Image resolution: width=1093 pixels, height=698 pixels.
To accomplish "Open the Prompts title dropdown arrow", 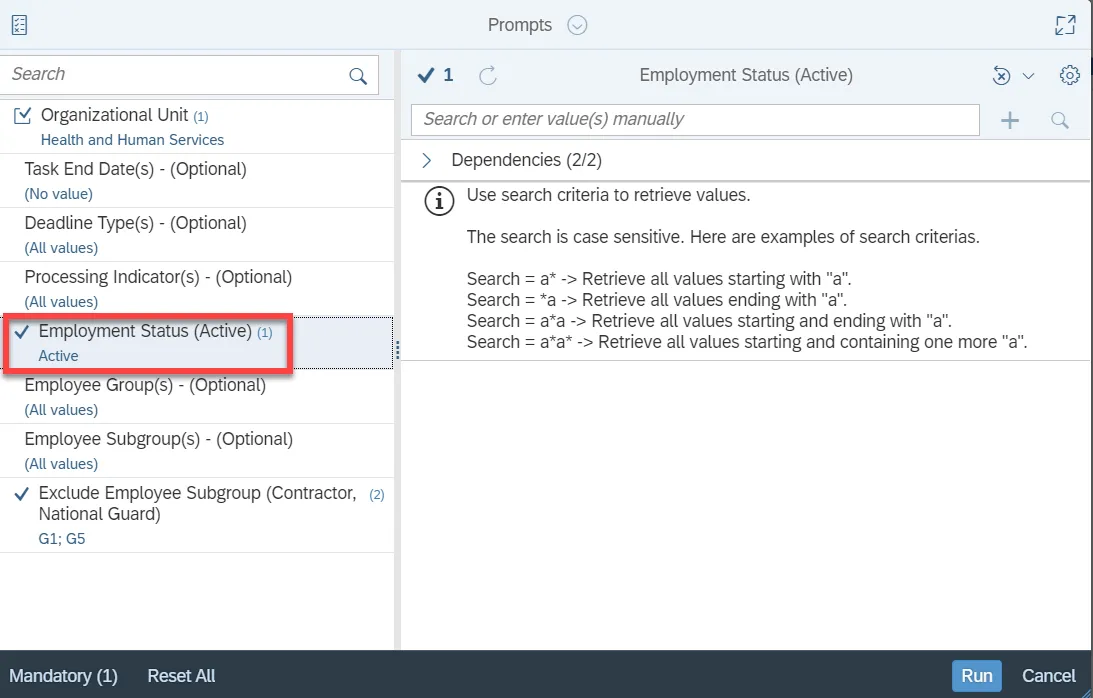I will (577, 25).
